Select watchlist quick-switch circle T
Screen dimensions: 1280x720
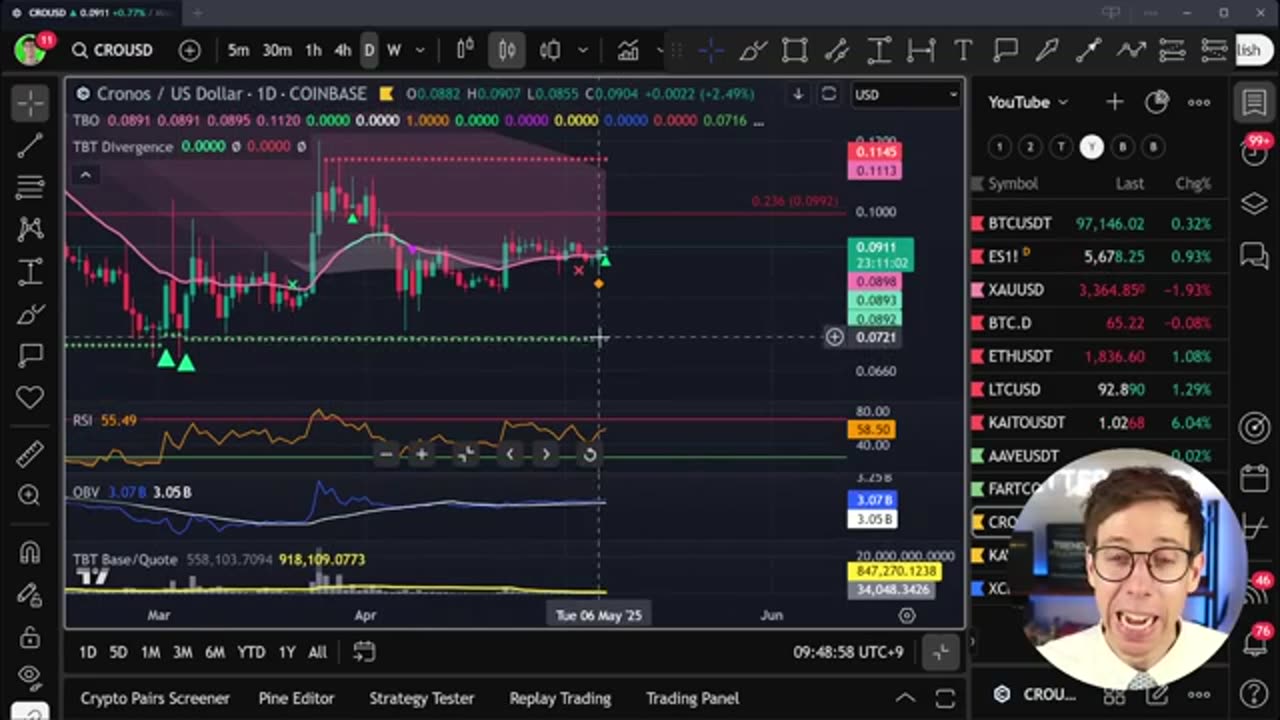pos(1060,147)
